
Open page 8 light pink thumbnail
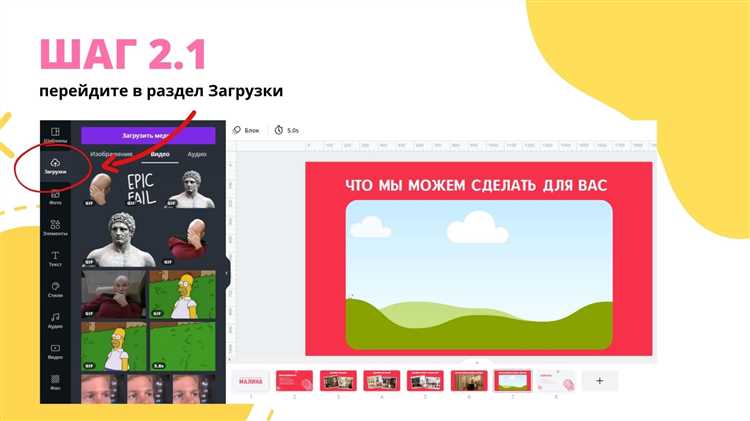[x=556, y=381]
